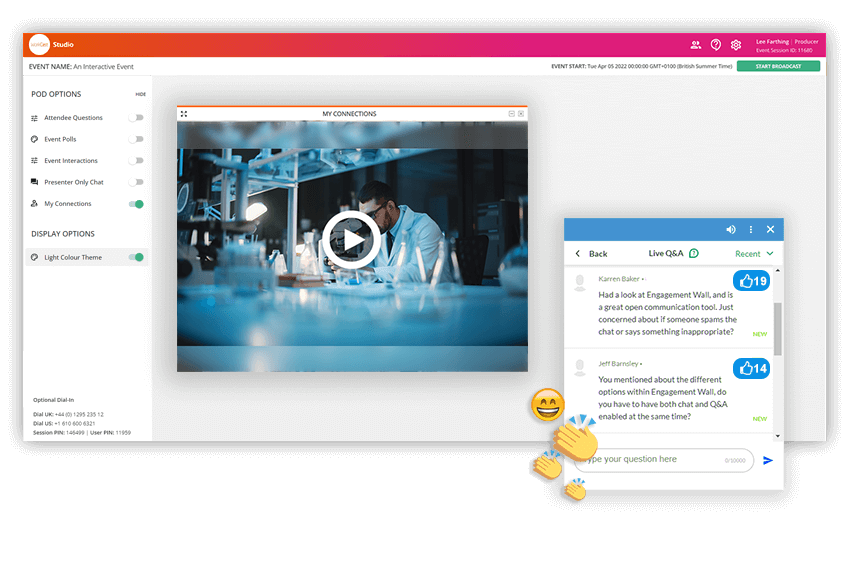Click Jeff Barnsley's avatar
The width and height of the screenshot is (850, 573).
click(x=579, y=368)
